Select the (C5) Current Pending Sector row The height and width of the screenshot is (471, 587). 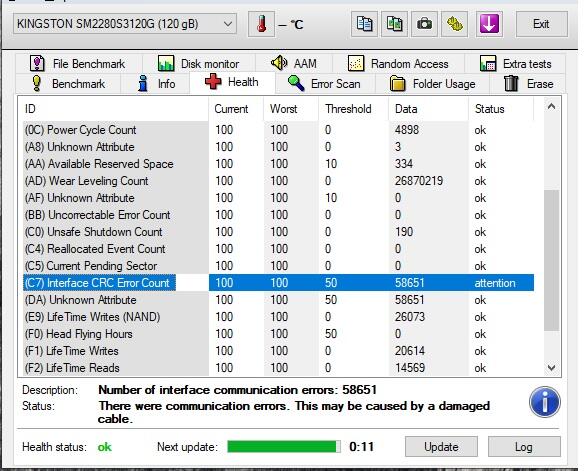click(279, 266)
